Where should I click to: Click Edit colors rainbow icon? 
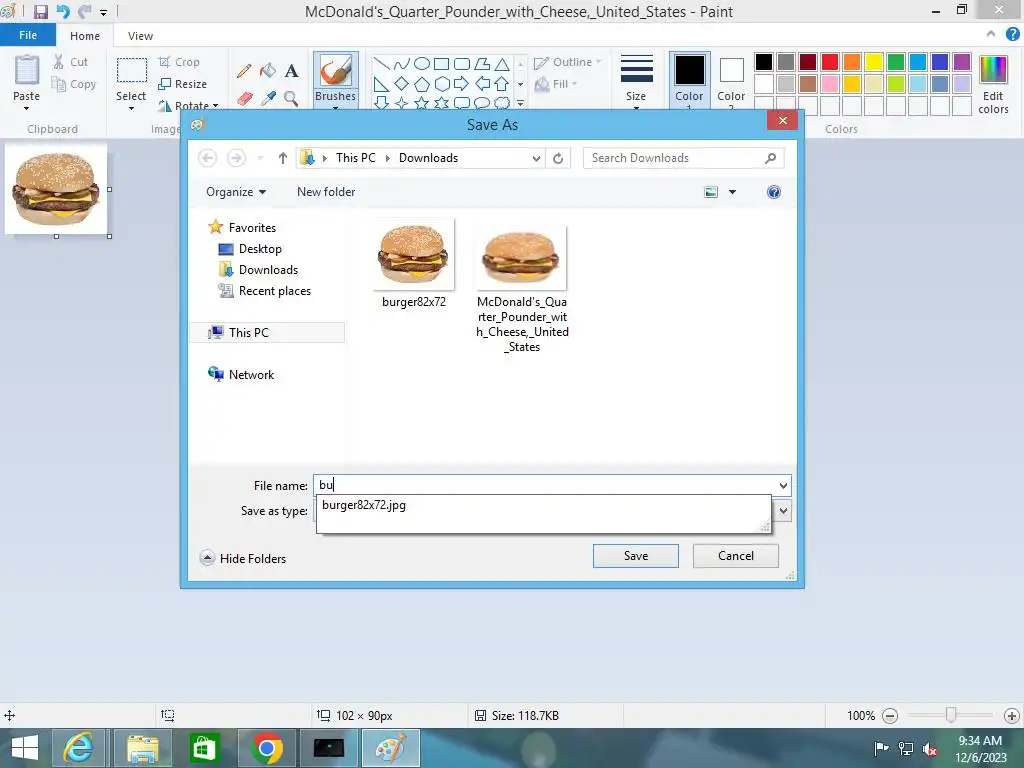[993, 70]
